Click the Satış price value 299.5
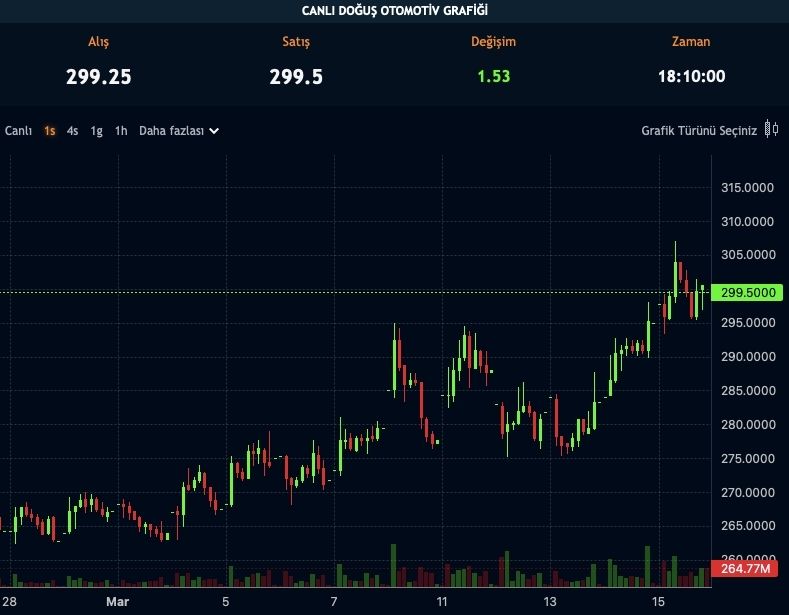Image resolution: width=789 pixels, height=615 pixels. tap(296, 76)
